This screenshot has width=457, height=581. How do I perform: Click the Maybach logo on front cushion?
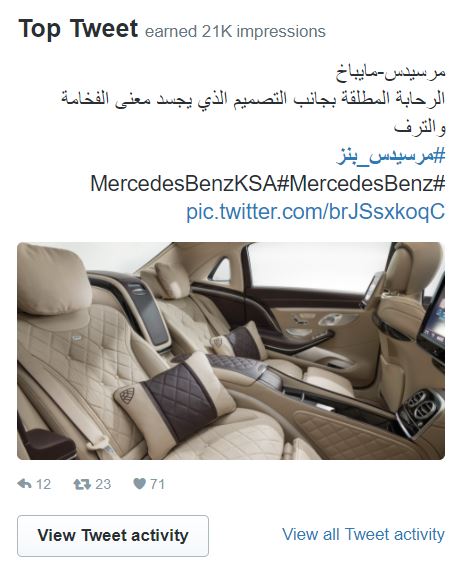coord(127,396)
